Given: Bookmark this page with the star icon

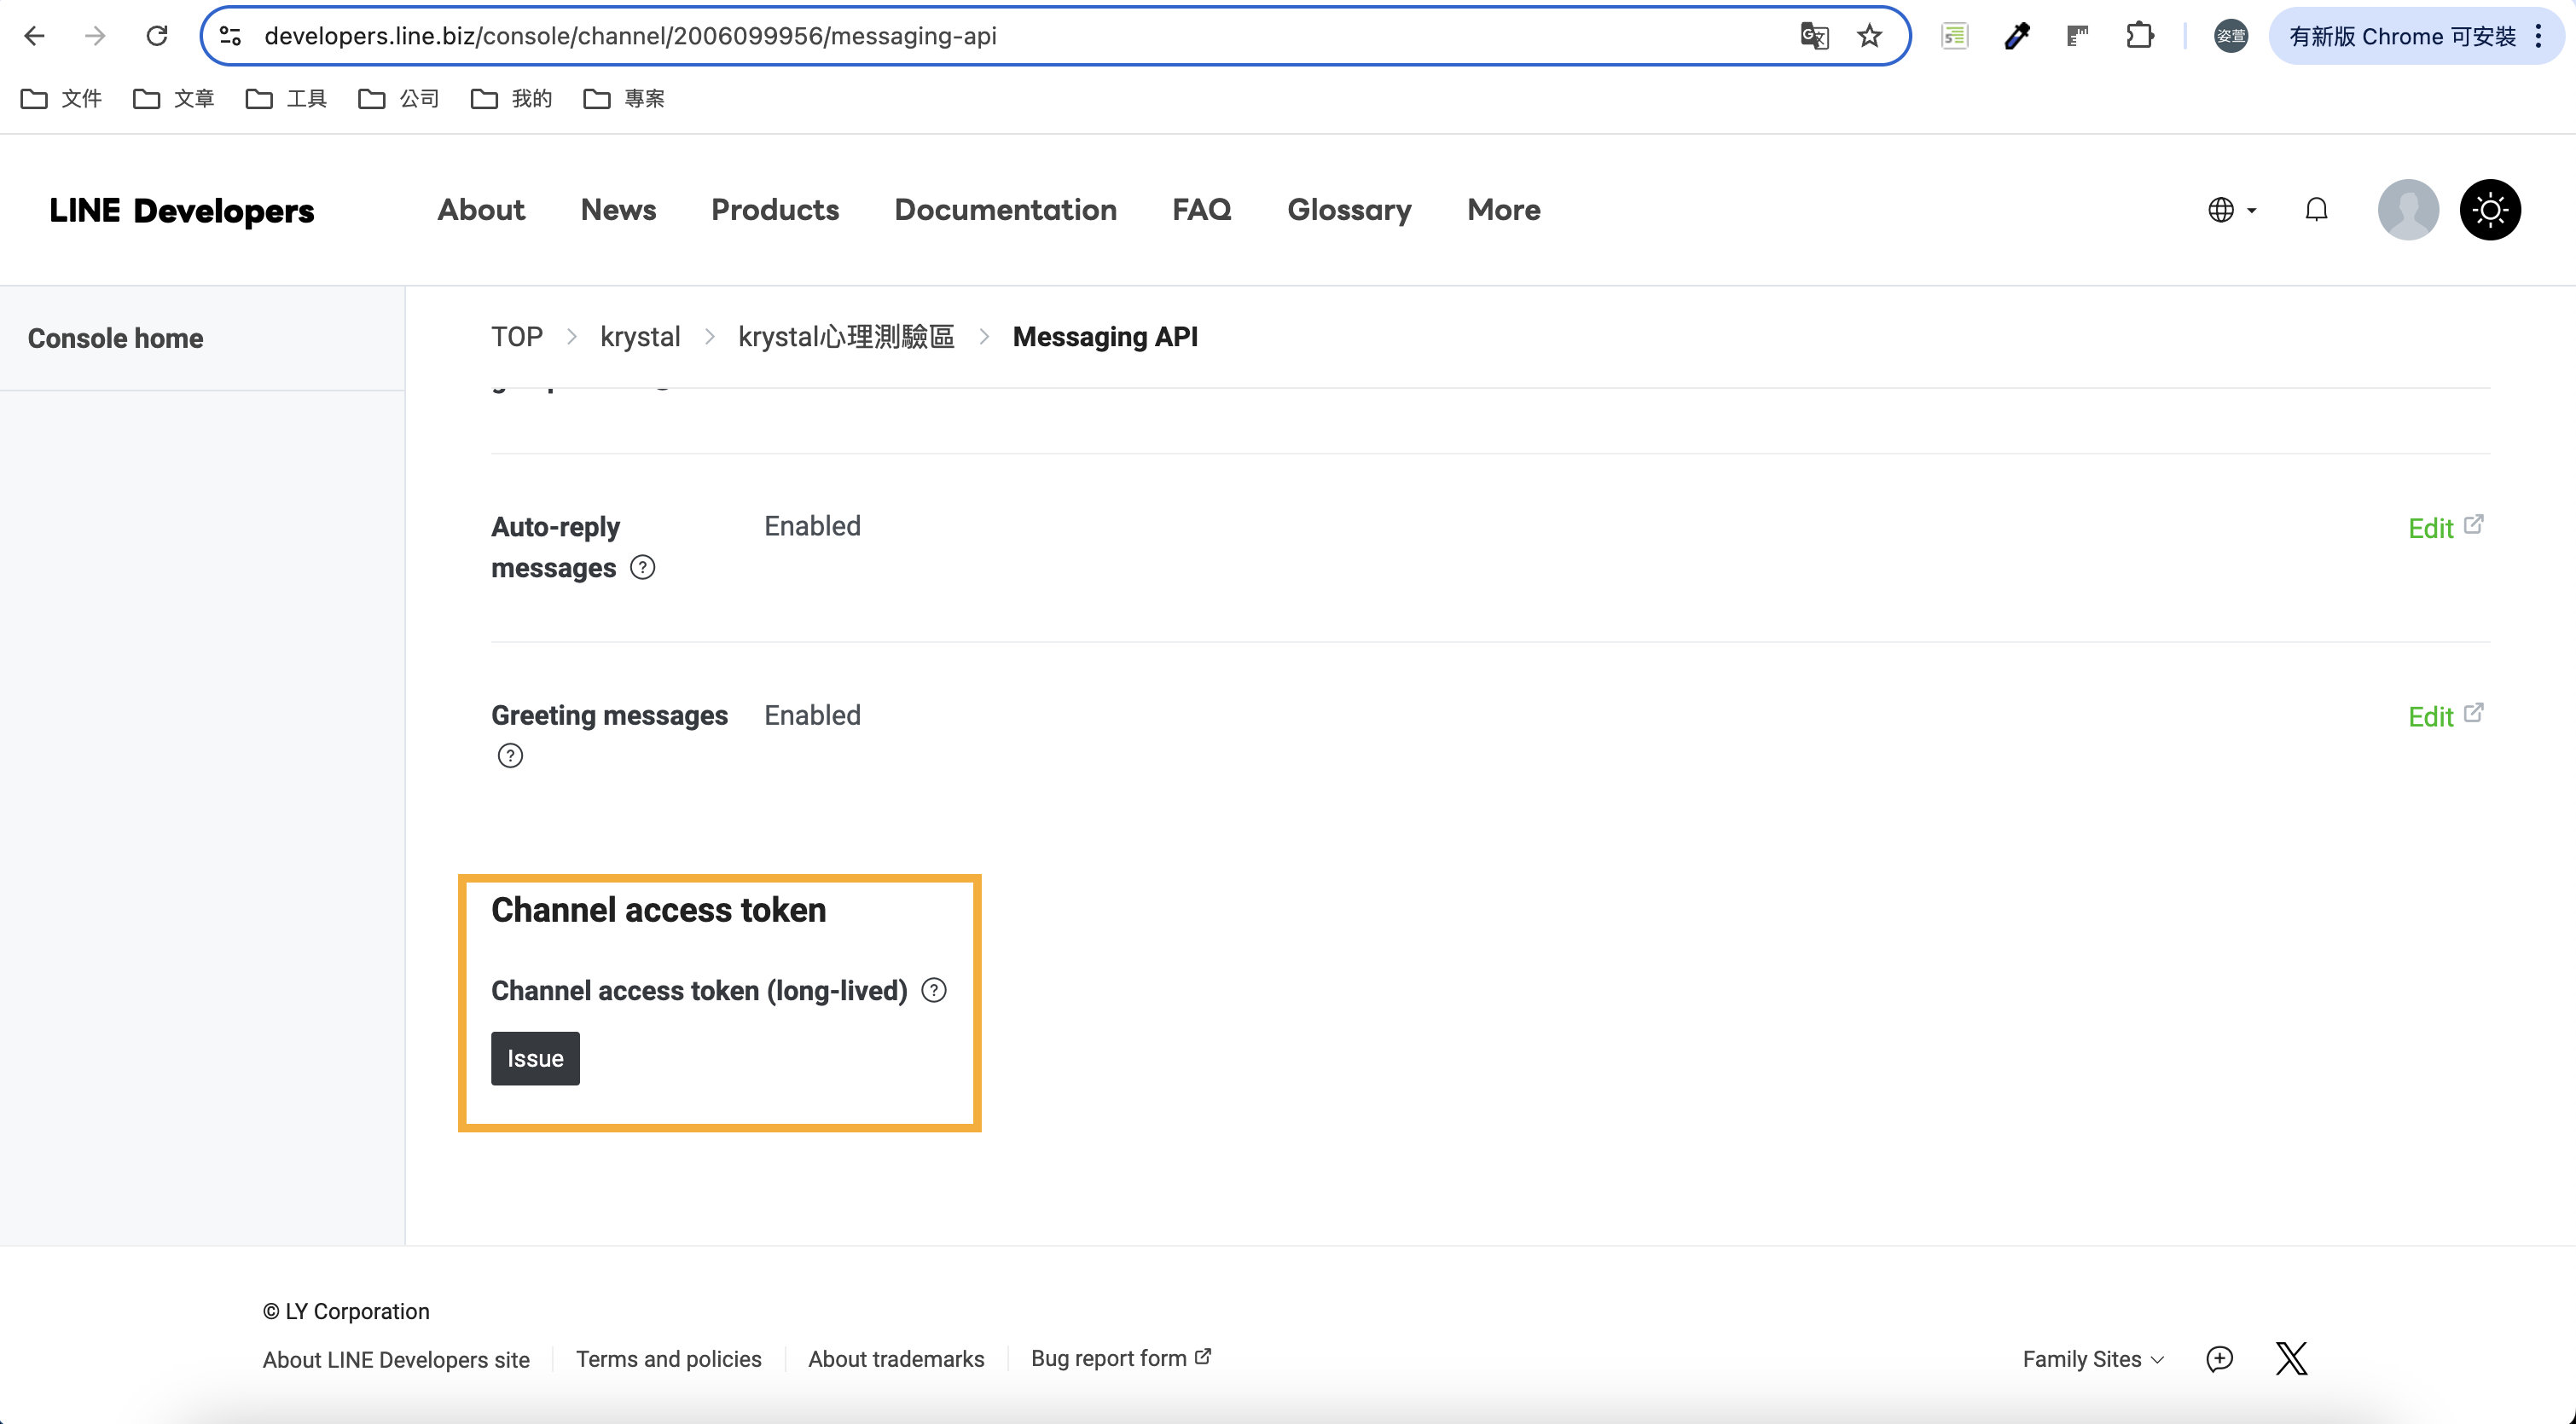Looking at the screenshot, I should 1869,36.
